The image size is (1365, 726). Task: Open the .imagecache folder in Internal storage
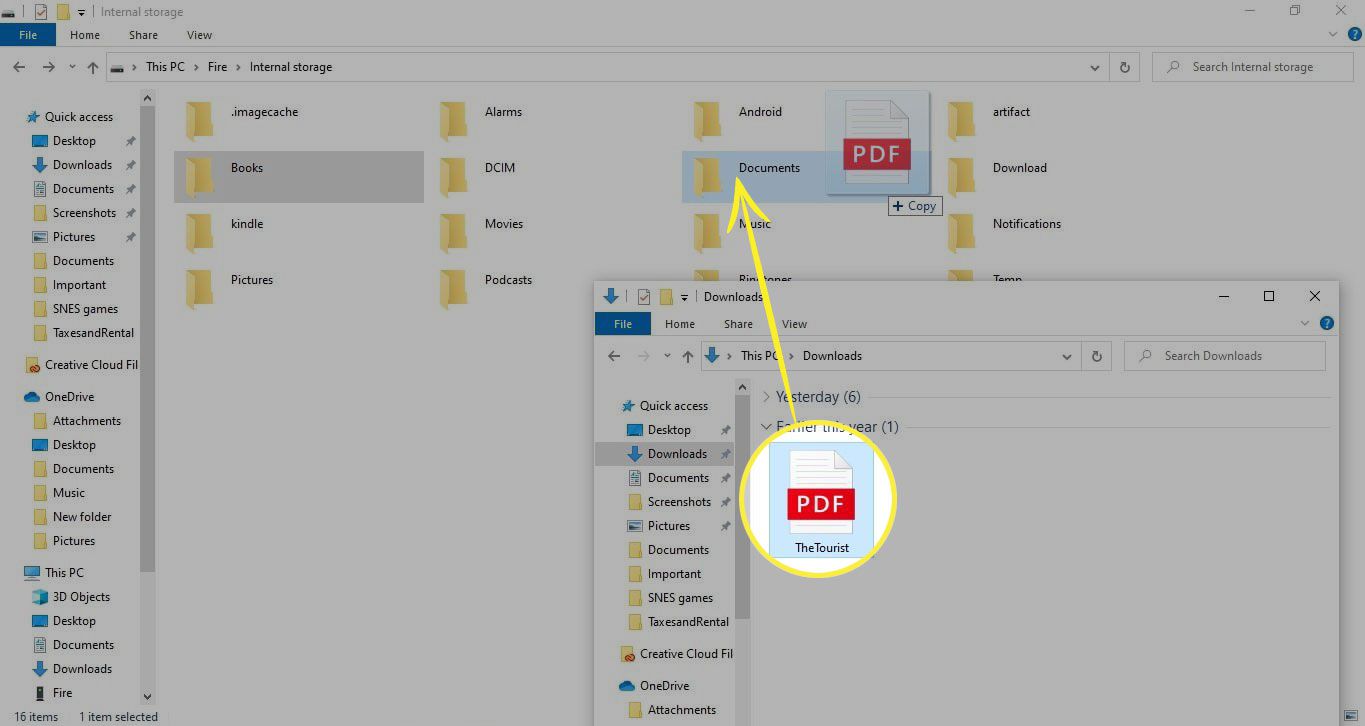pyautogui.click(x=242, y=121)
